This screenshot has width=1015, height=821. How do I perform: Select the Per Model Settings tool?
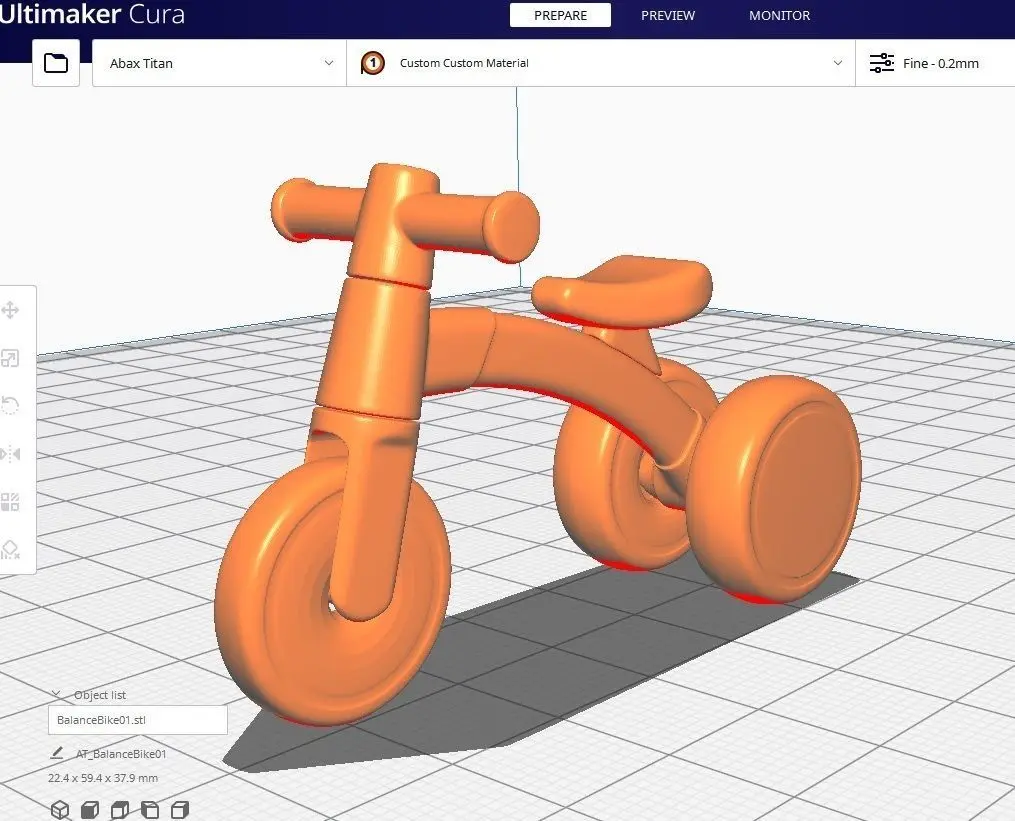[10, 502]
